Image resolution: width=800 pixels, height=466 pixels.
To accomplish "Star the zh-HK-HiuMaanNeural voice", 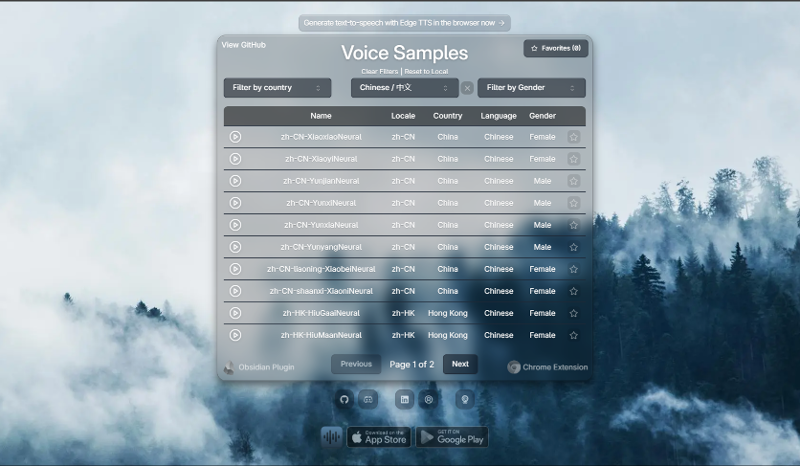I will pyautogui.click(x=573, y=335).
